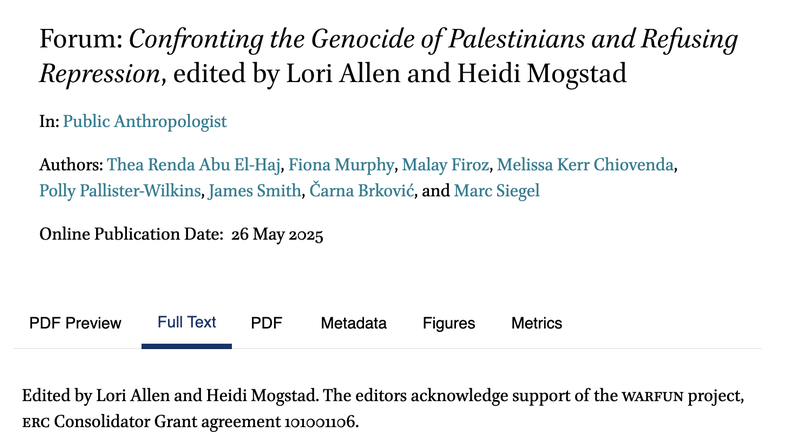View the Metrics tab
Viewport: 800px width, 448px height.
click(537, 323)
